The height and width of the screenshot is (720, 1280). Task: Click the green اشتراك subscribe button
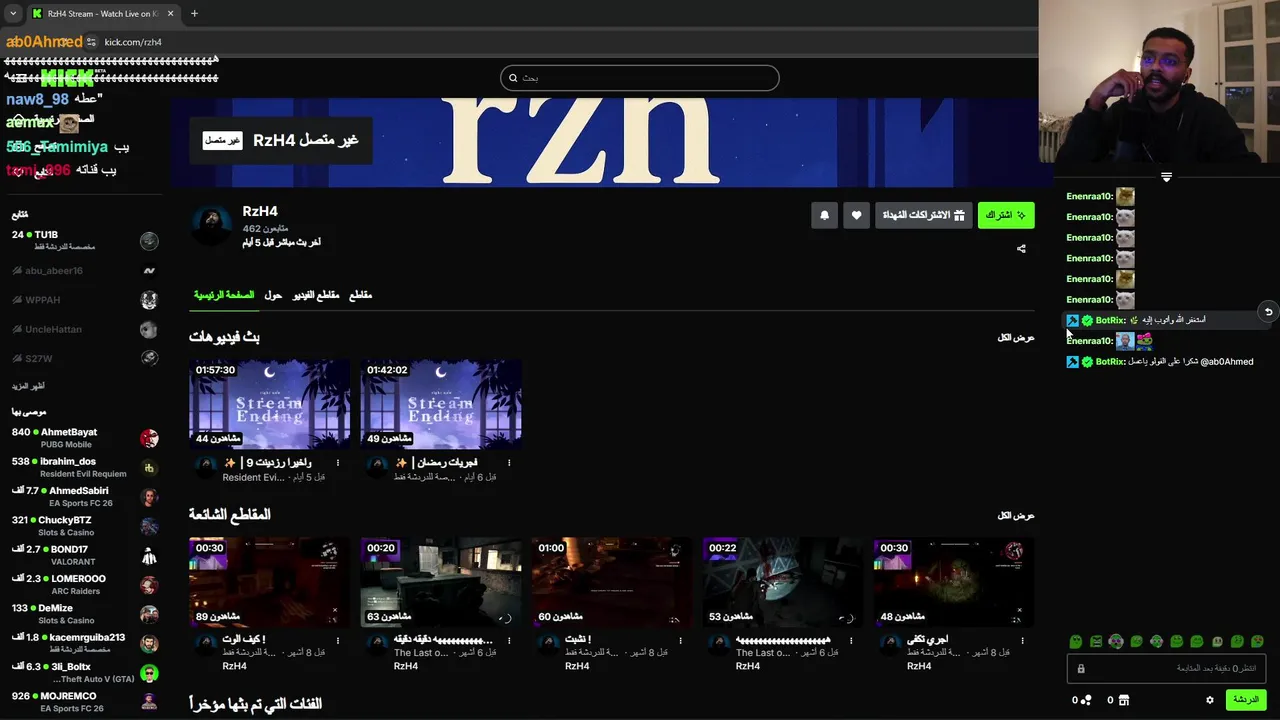coord(1006,215)
